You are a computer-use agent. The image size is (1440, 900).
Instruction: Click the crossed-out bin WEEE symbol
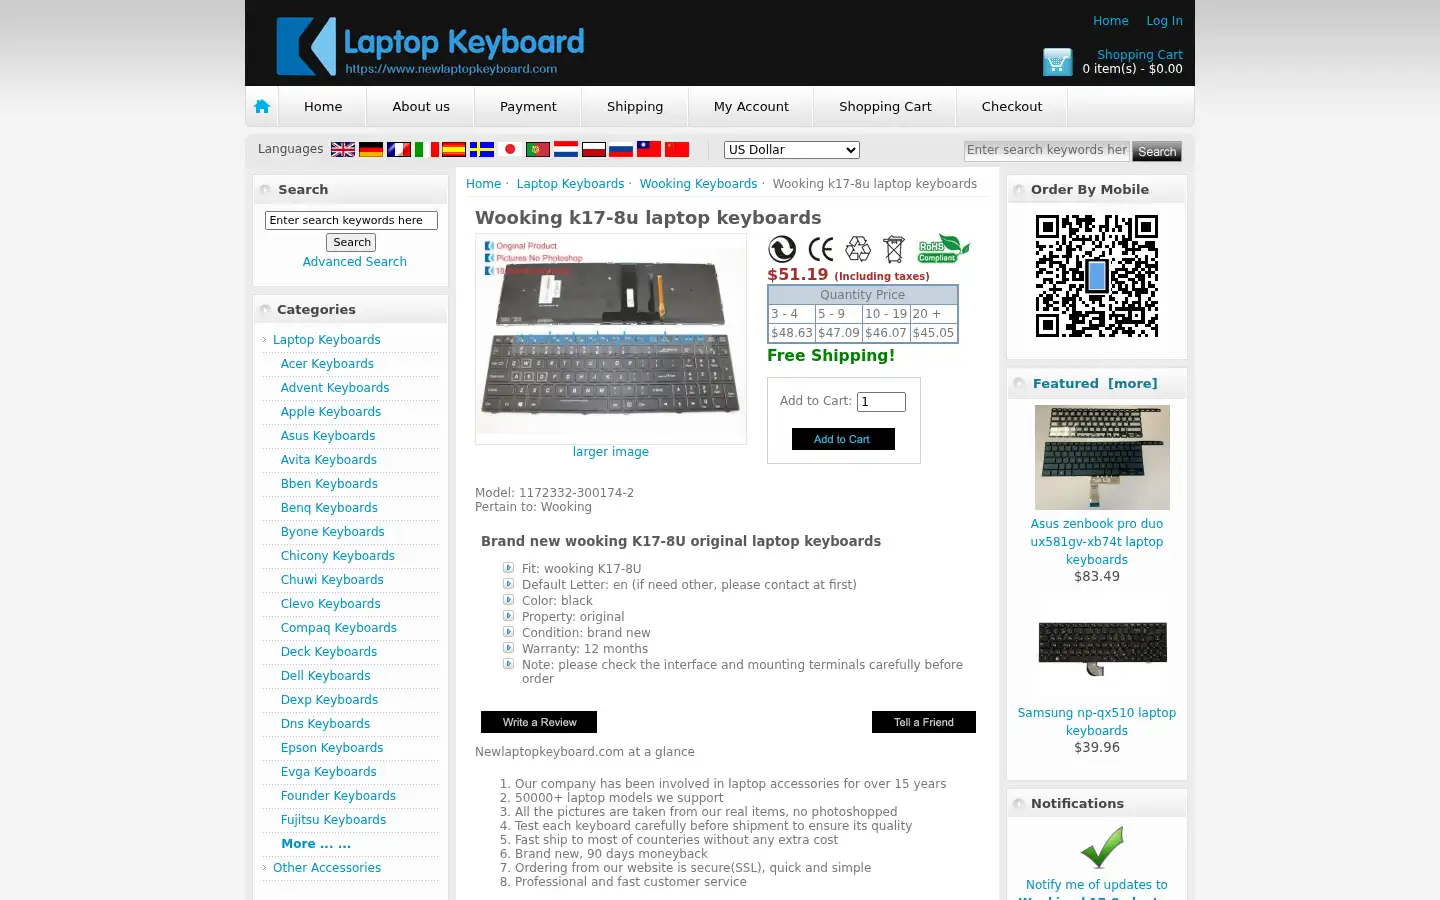point(894,249)
